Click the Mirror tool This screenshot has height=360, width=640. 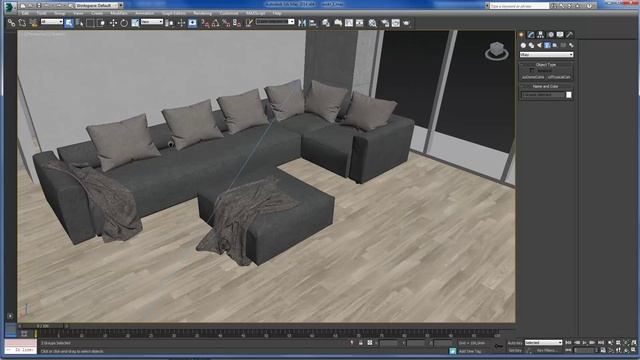(302, 23)
